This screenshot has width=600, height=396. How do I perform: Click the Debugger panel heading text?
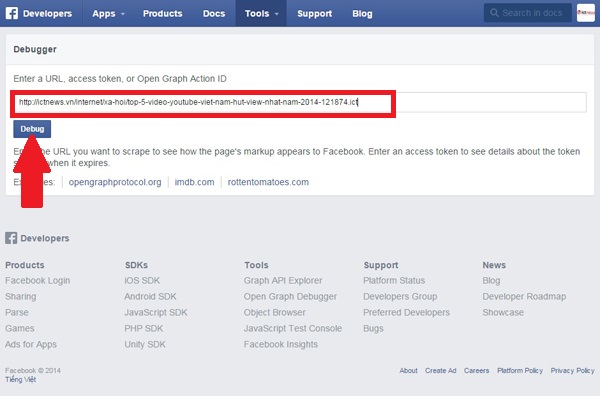[x=35, y=49]
